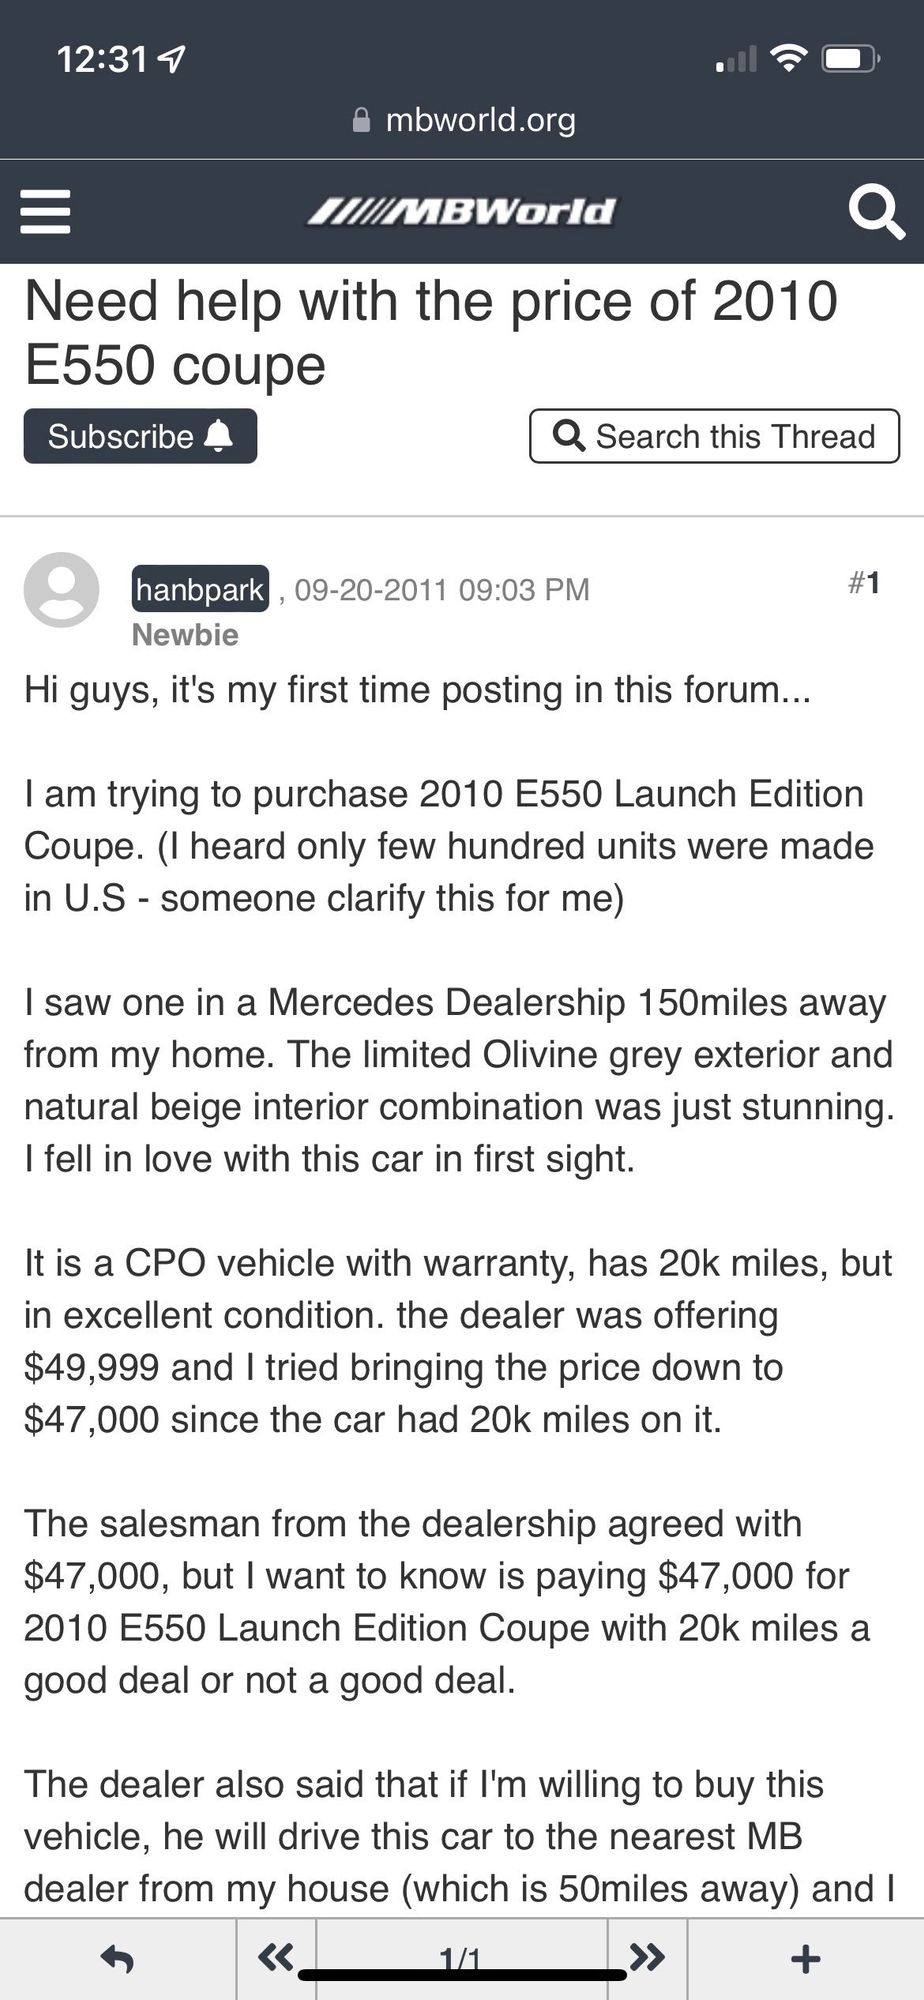Tap the 12:31 clock in status bar
Screen dimensions: 924x2000
(x=102, y=60)
